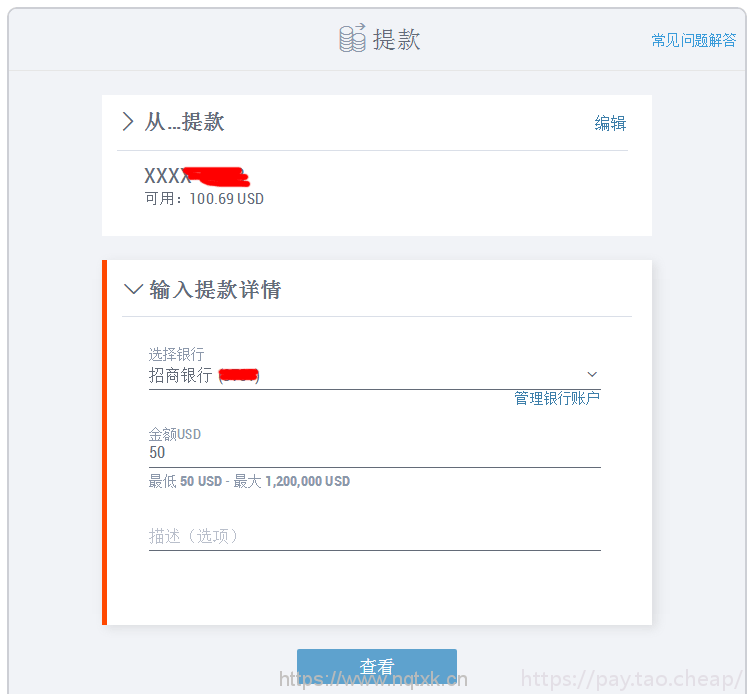Click the 金额USD amount input field
751x694 pixels.
[x=374, y=453]
